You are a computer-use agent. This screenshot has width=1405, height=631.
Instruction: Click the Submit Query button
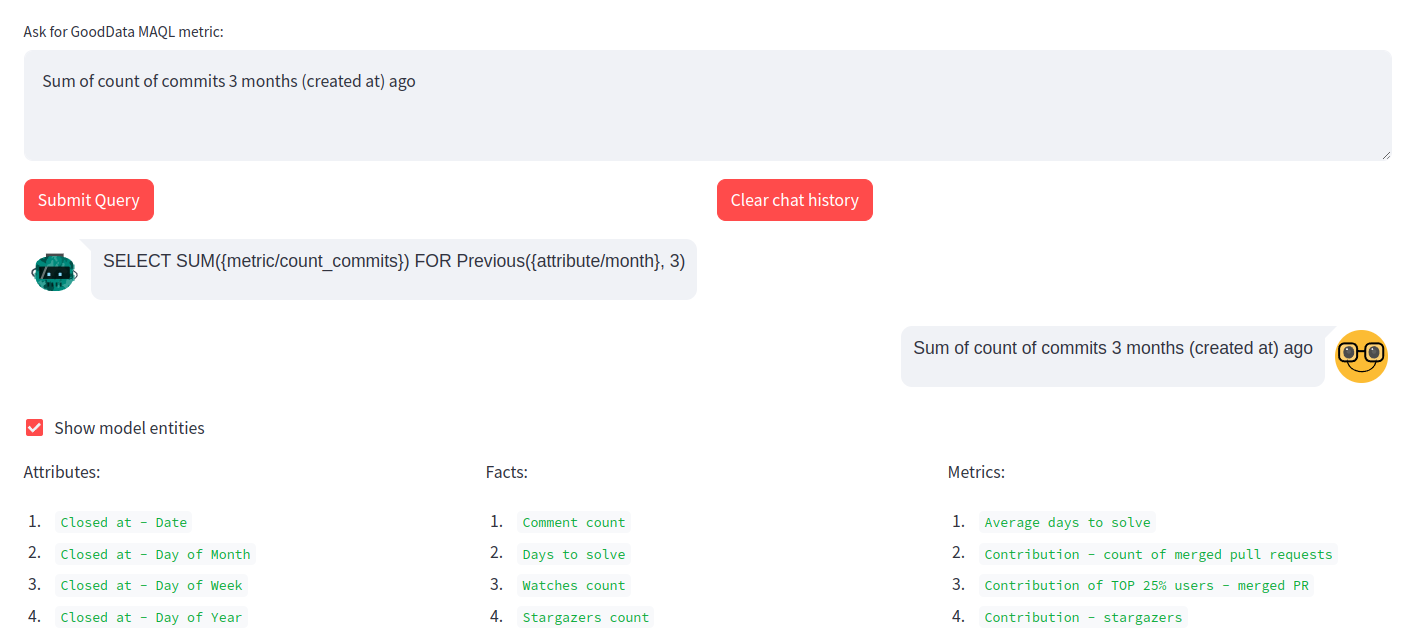(x=88, y=199)
